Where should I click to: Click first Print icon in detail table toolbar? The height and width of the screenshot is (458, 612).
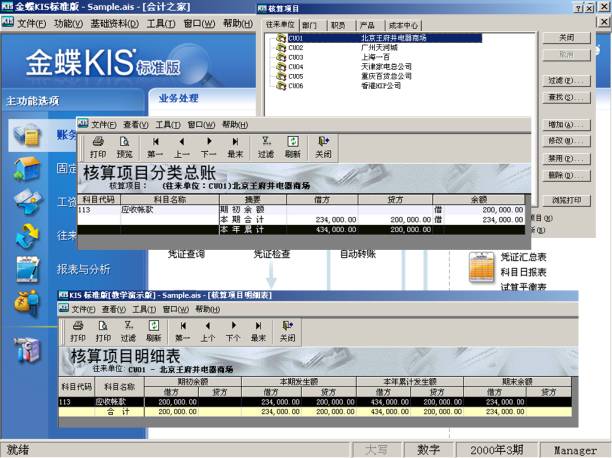click(78, 331)
